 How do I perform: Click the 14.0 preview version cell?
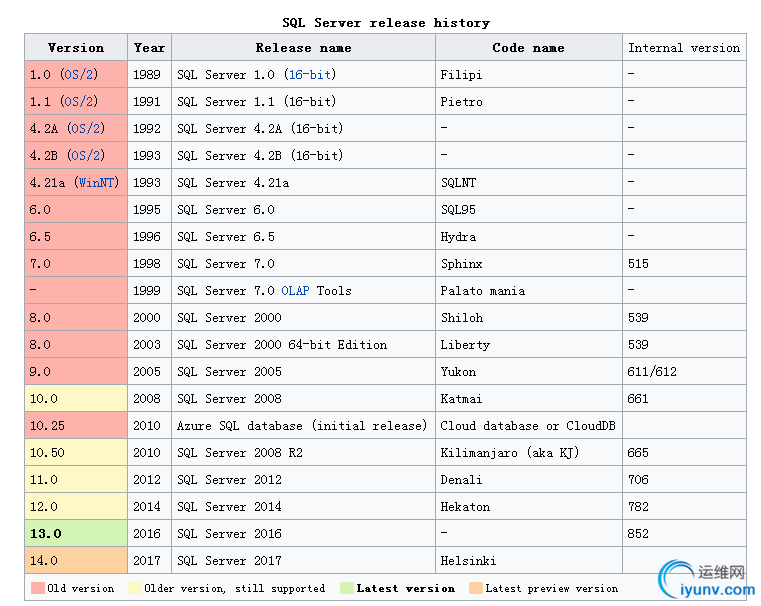(x=76, y=560)
